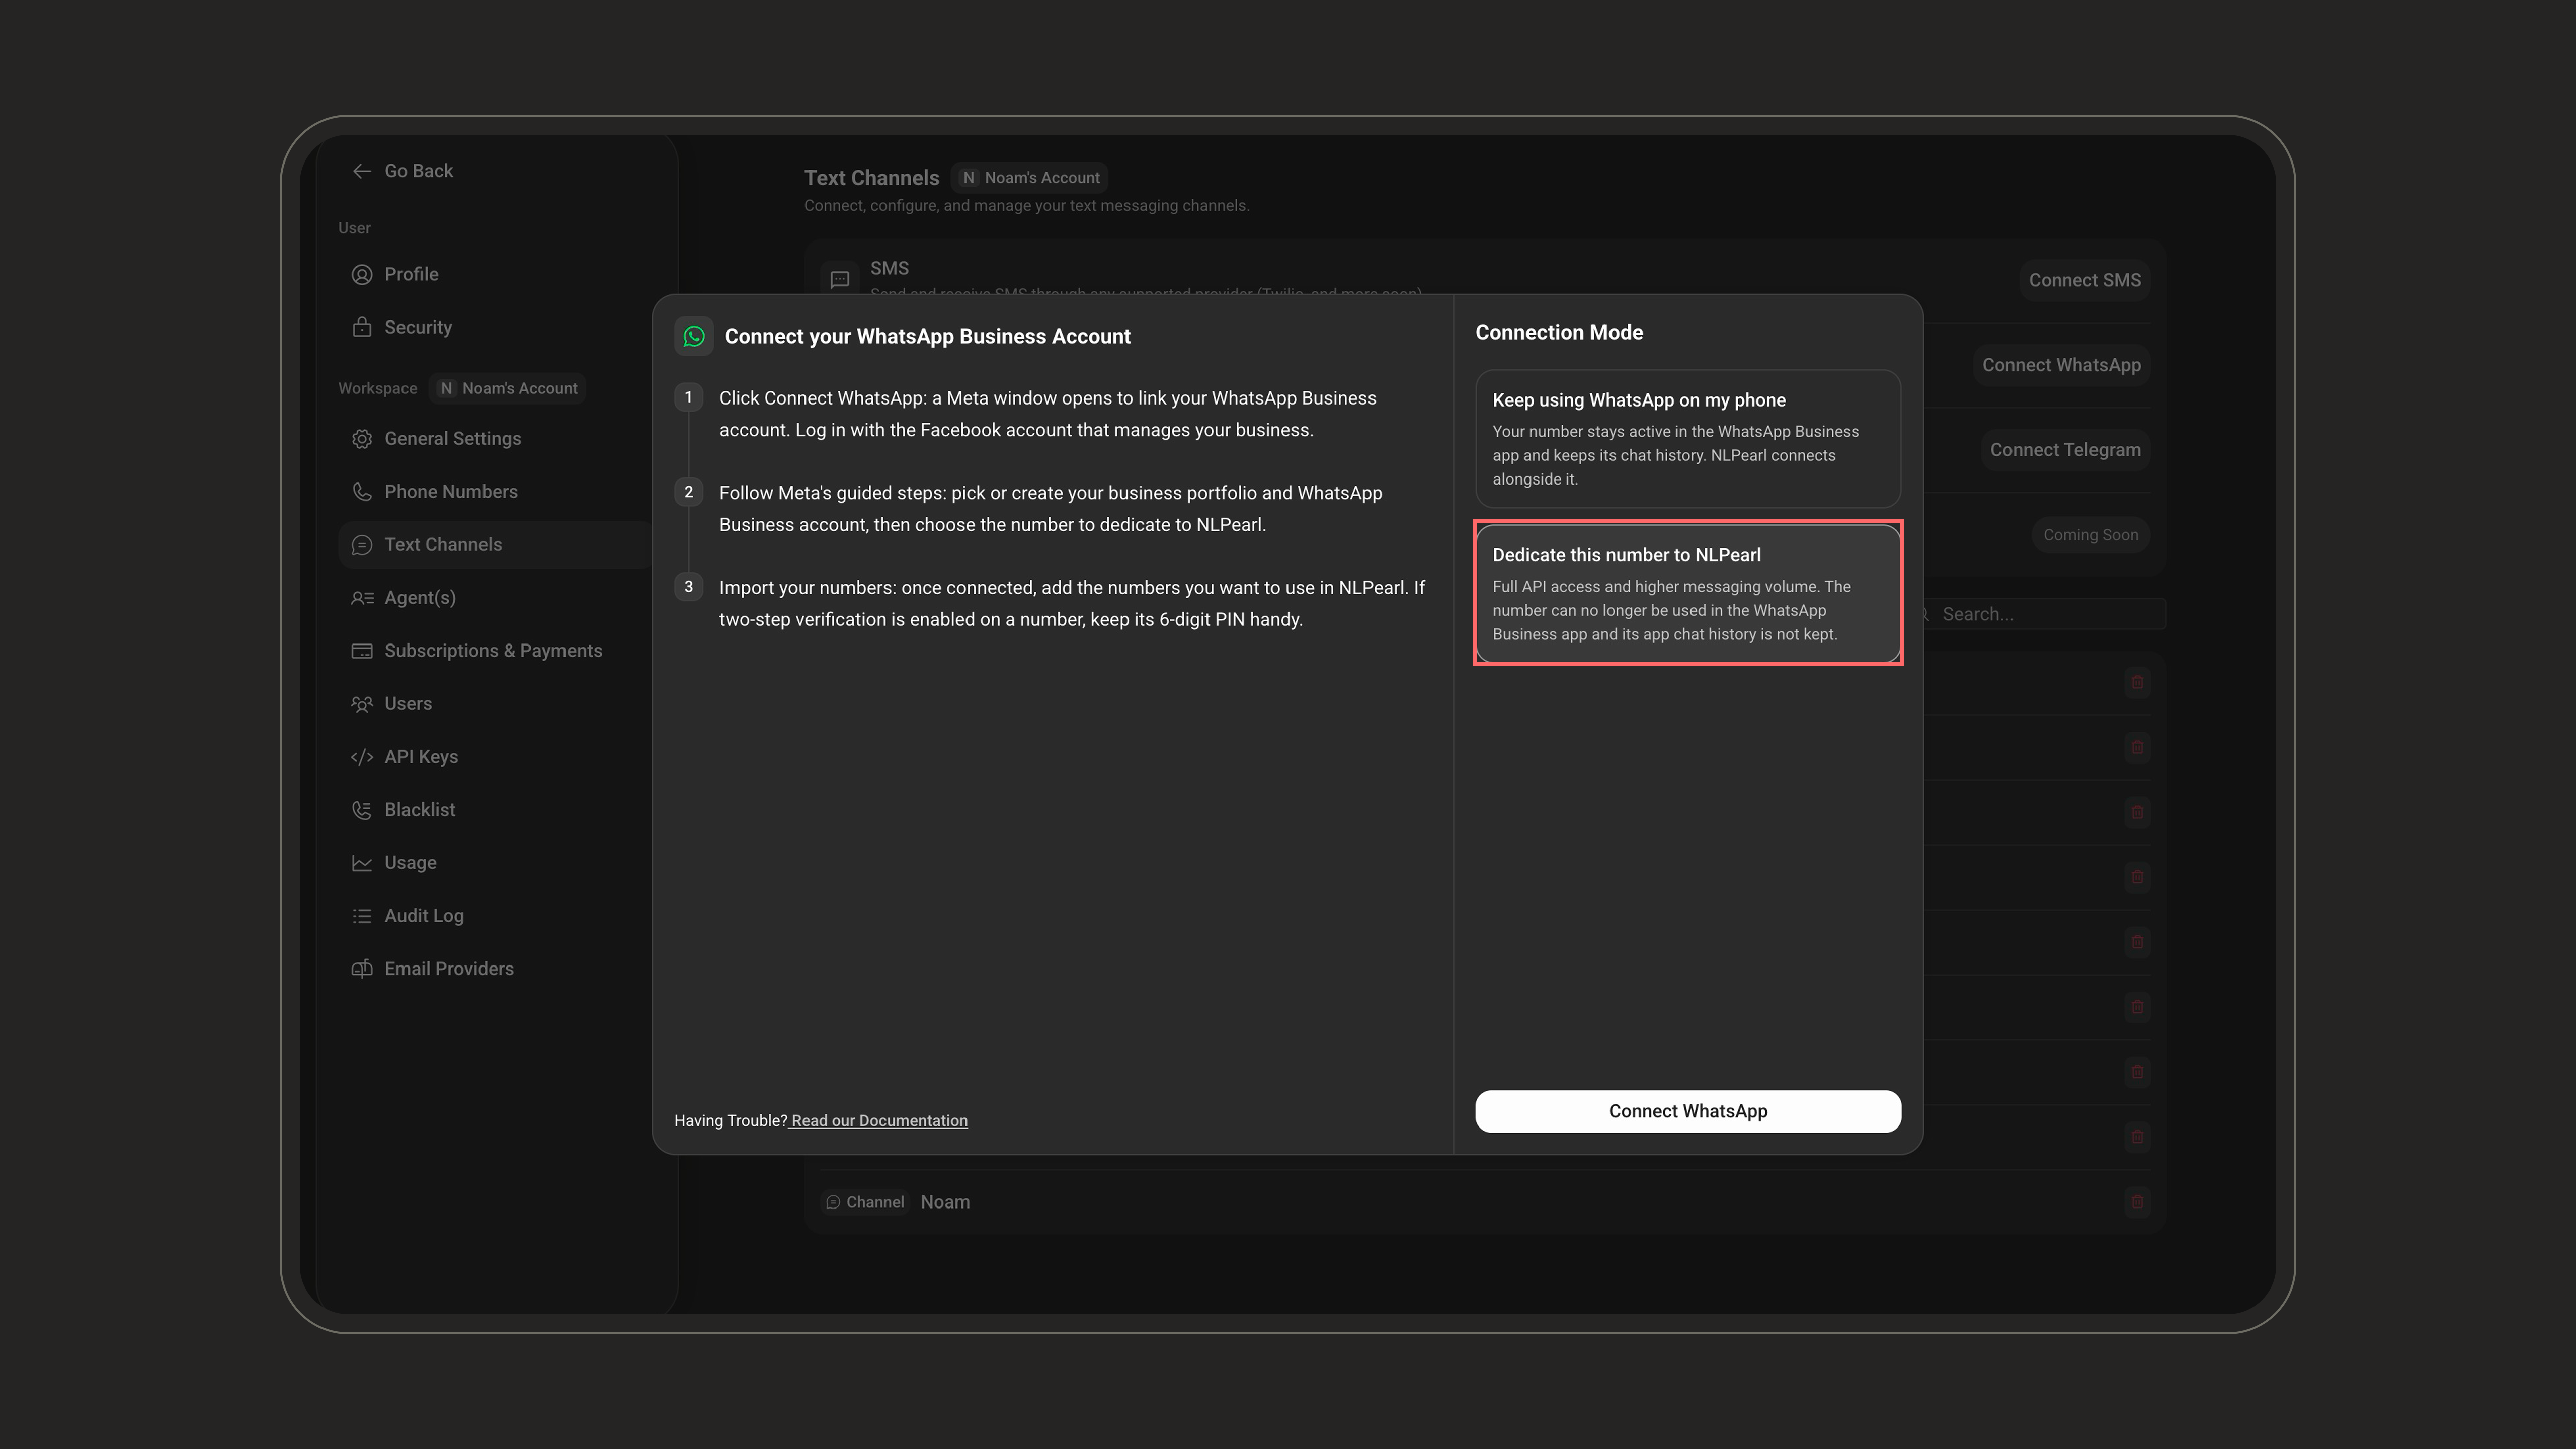The width and height of the screenshot is (2576, 1449).
Task: Click the white Connect WhatsApp button in dialog
Action: [x=1688, y=1111]
